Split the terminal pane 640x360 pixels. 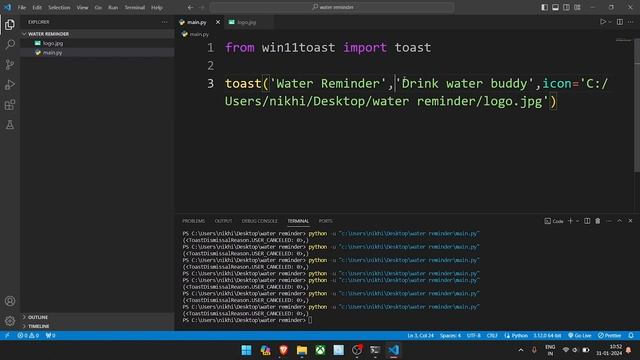tap(587, 221)
